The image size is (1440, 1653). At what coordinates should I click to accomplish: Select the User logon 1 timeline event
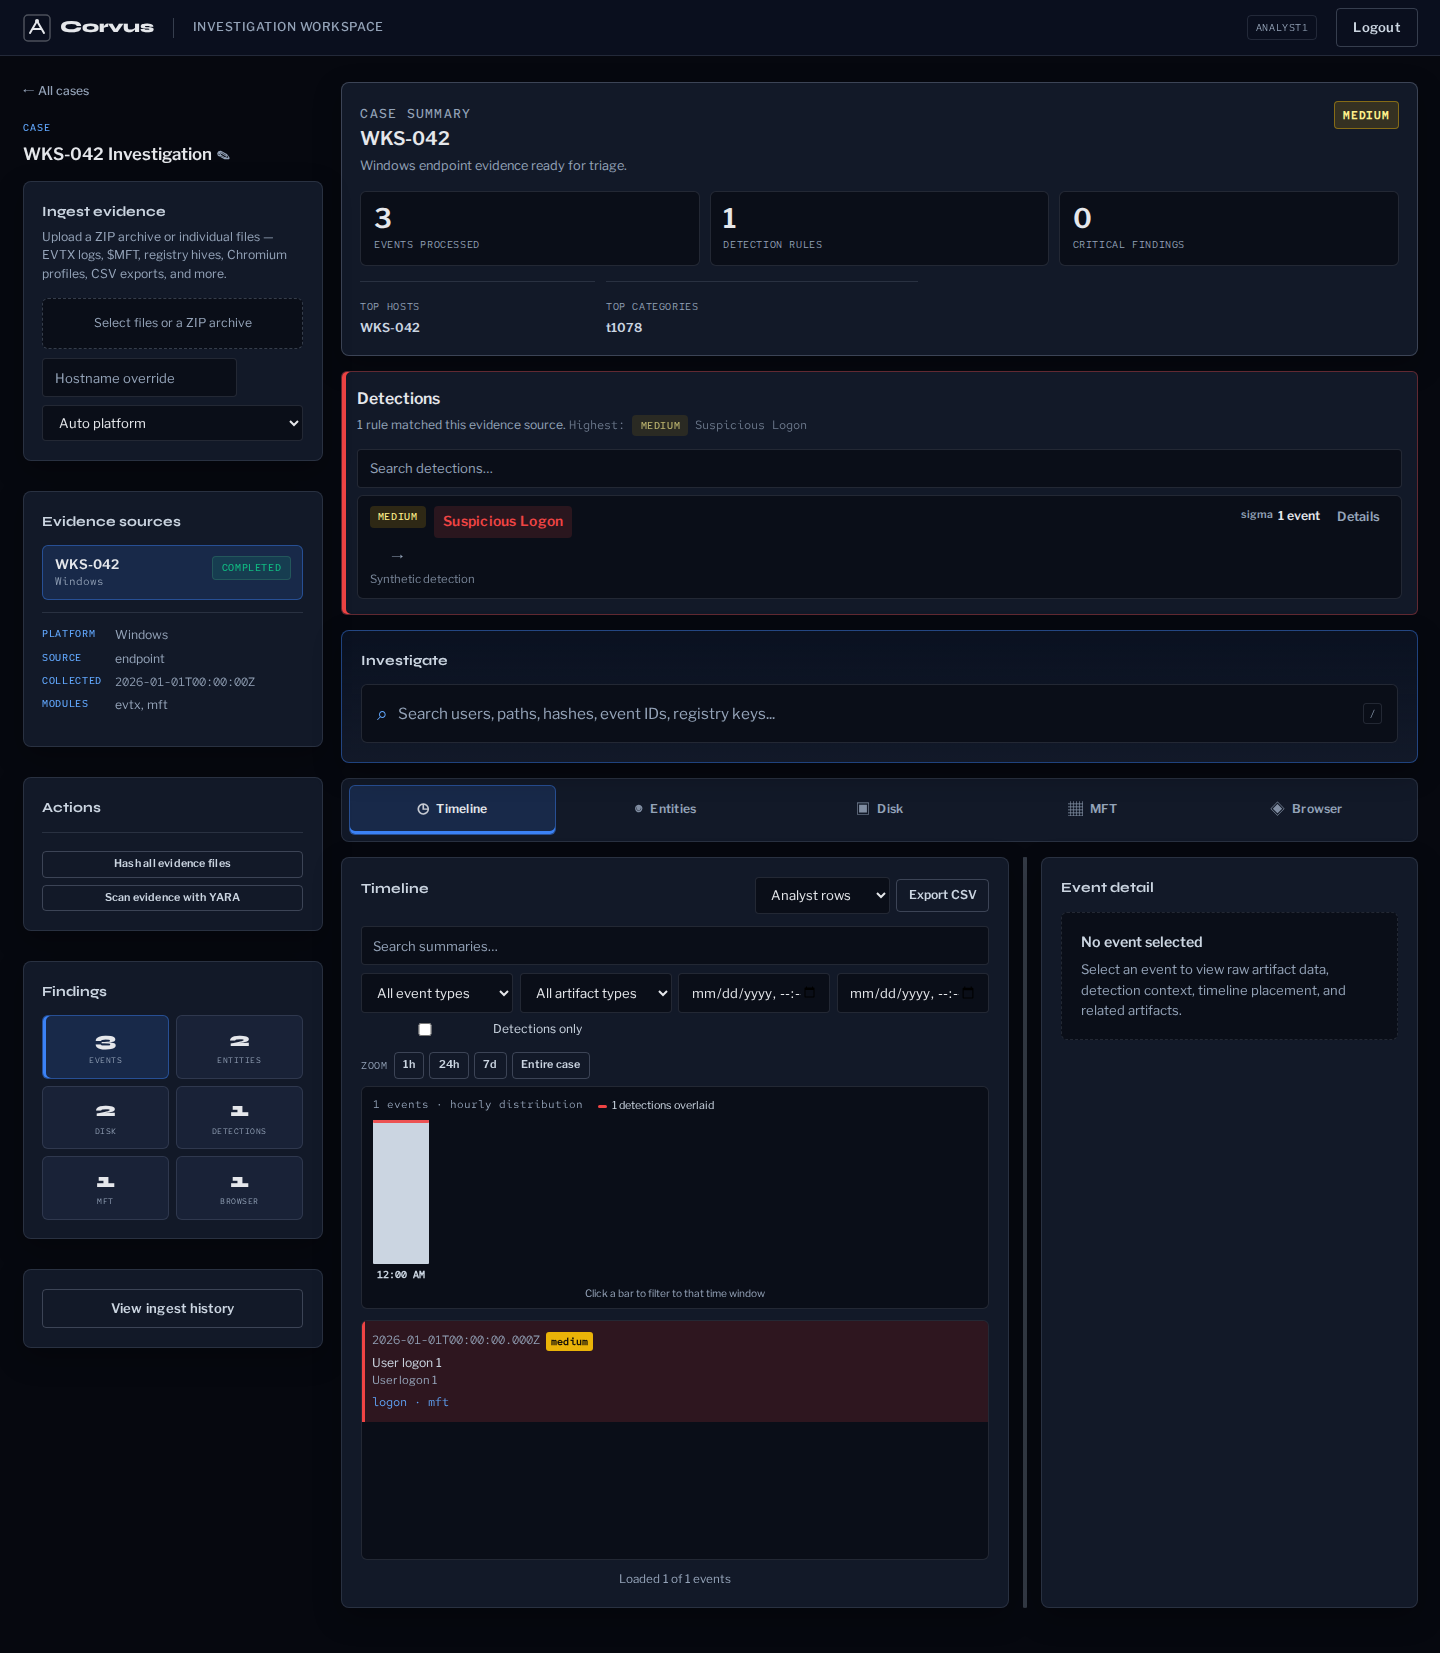675,1371
